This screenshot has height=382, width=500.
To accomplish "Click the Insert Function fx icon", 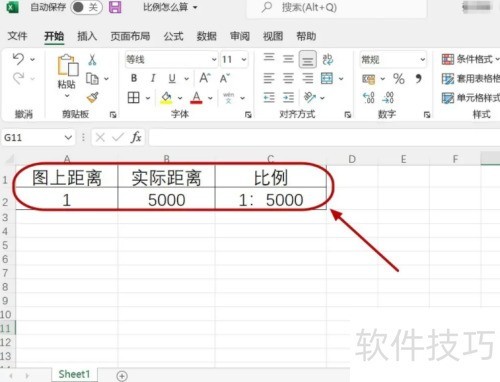I will pos(136,137).
